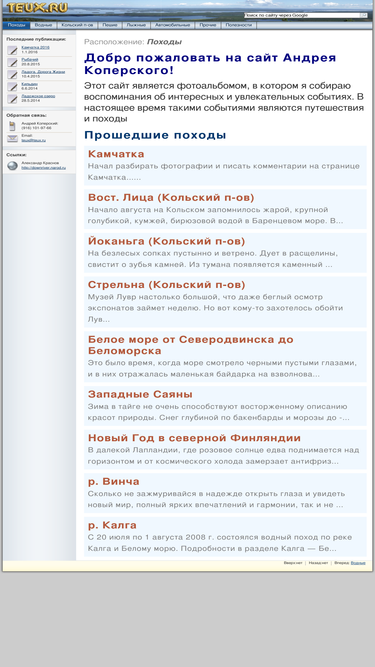This screenshot has width=375, height=667.
Task: Open the р. Калга heading
Action: click(x=112, y=525)
